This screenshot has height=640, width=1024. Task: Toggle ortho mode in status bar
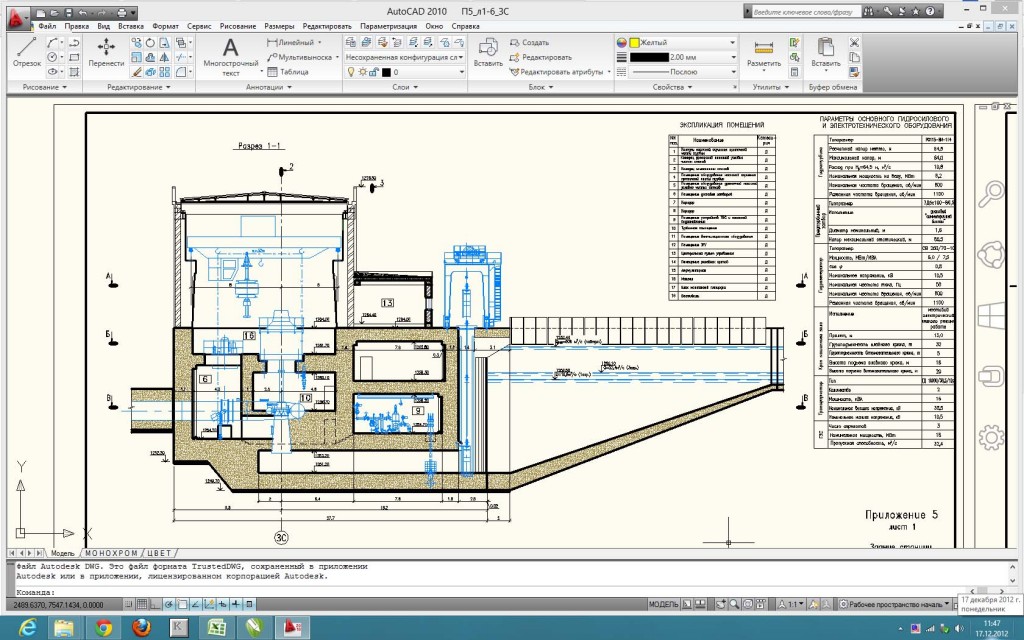(x=155, y=605)
